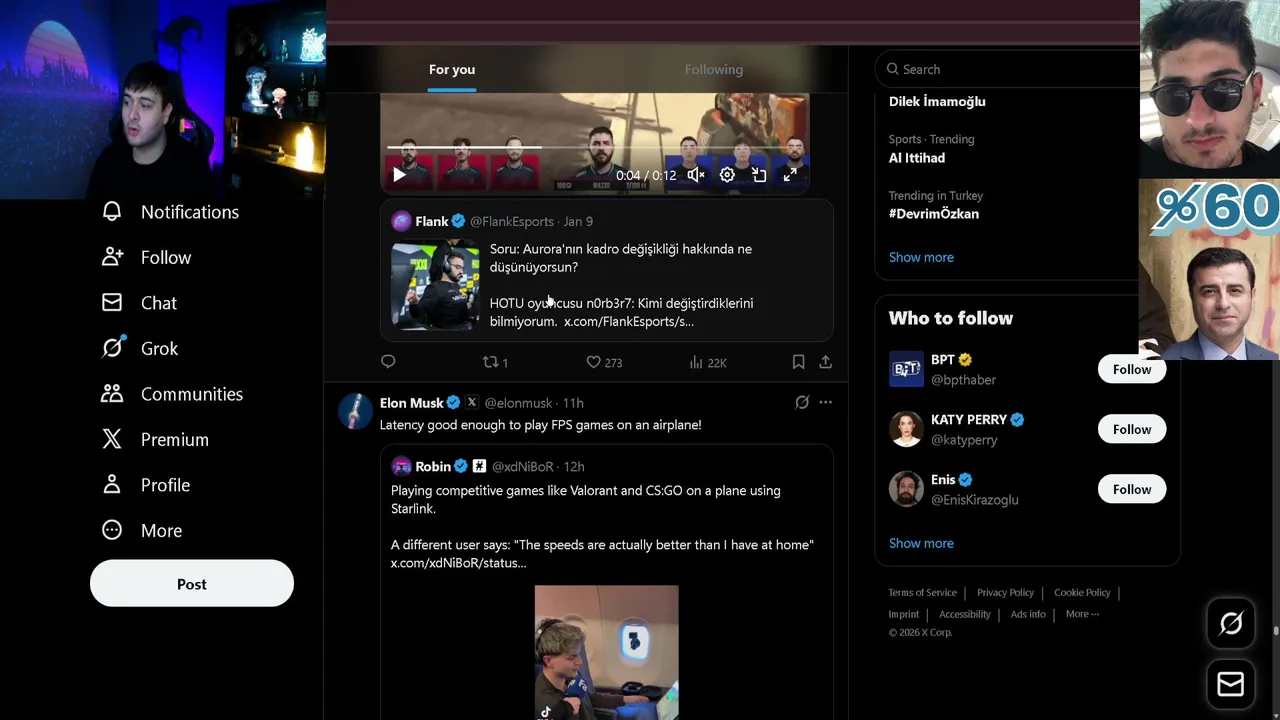Open Enis profile avatar
The image size is (1280, 720).
(906, 489)
